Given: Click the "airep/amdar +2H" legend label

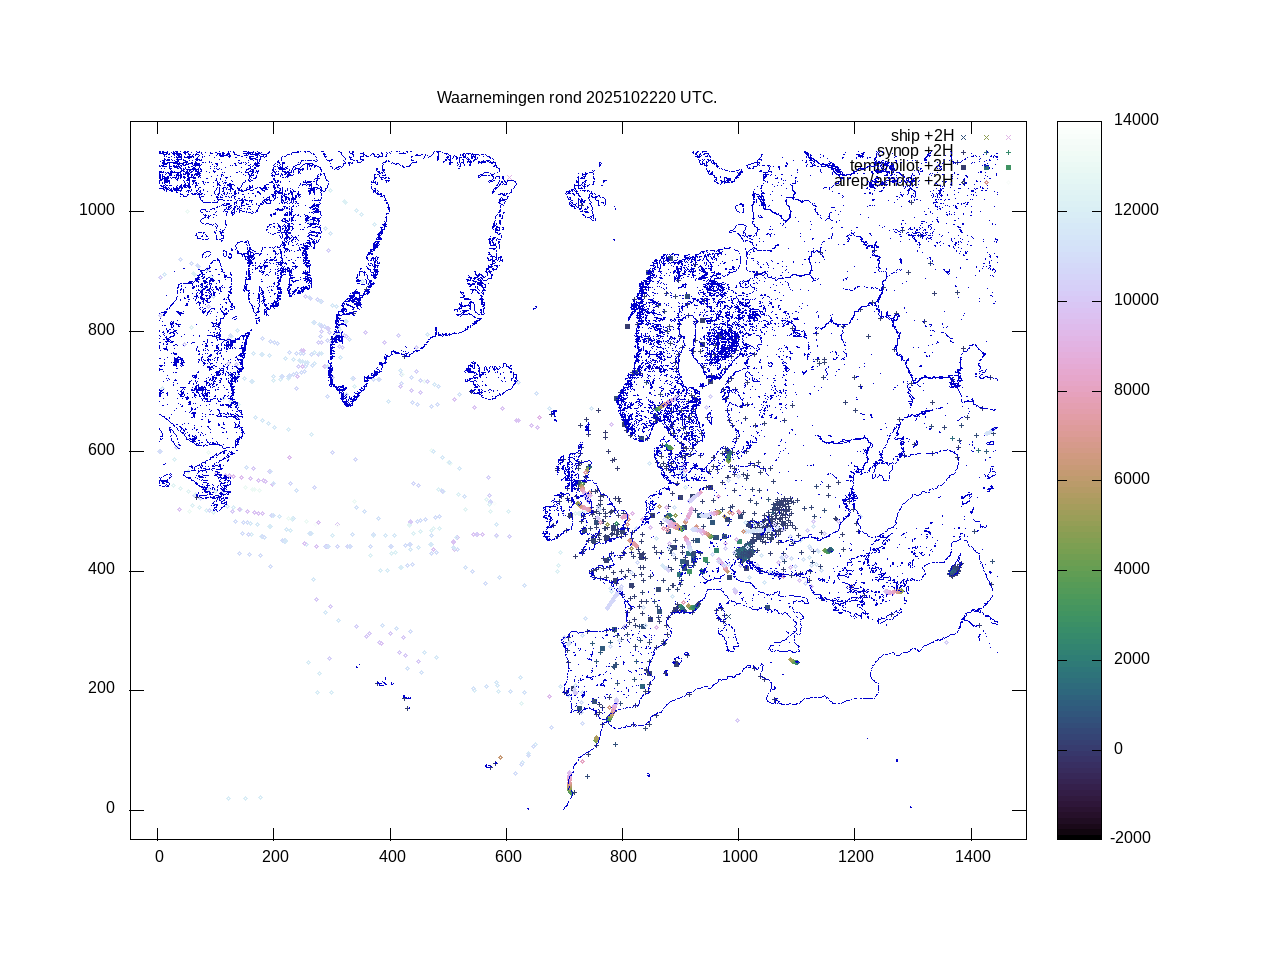Looking at the screenshot, I should pos(893,181).
